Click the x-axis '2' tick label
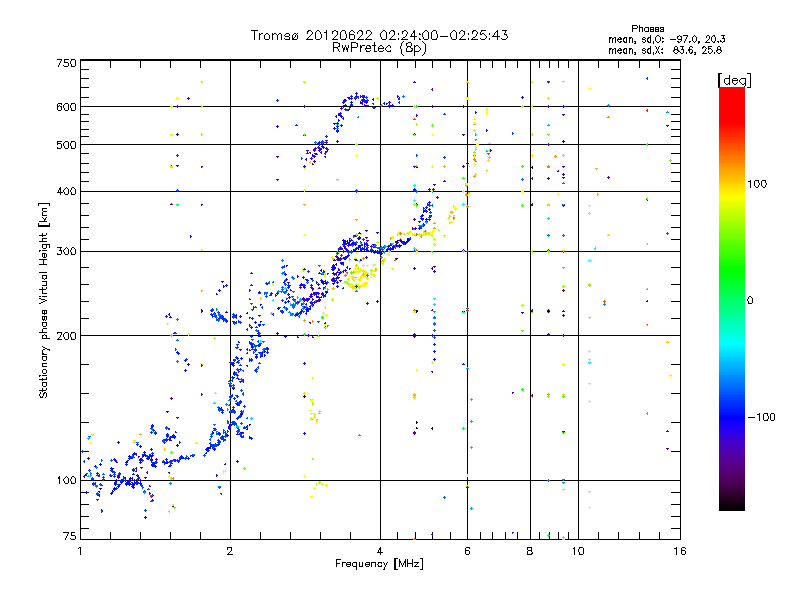The width and height of the screenshot is (800, 600). point(230,551)
